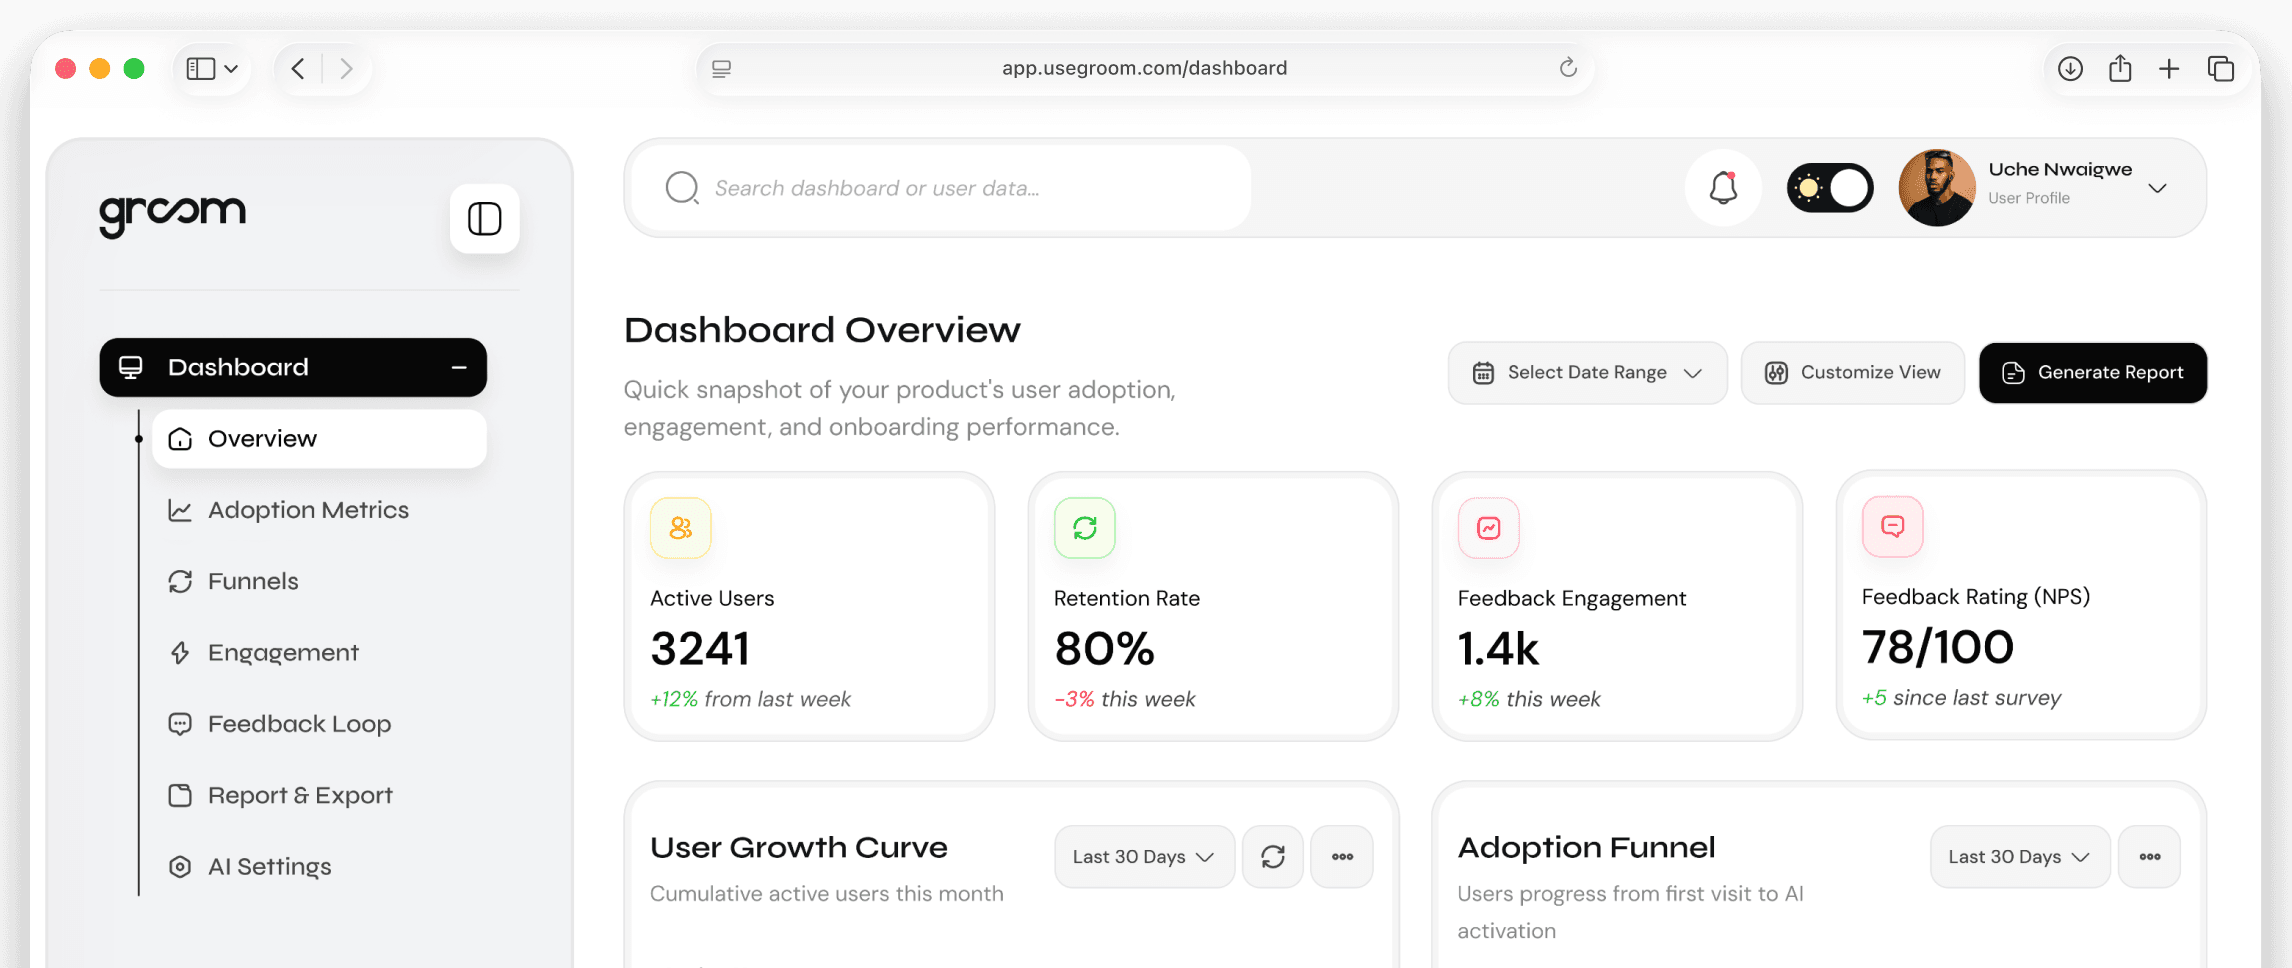Click '+8% this week' text
The width and height of the screenshot is (2292, 968).
point(1529,699)
